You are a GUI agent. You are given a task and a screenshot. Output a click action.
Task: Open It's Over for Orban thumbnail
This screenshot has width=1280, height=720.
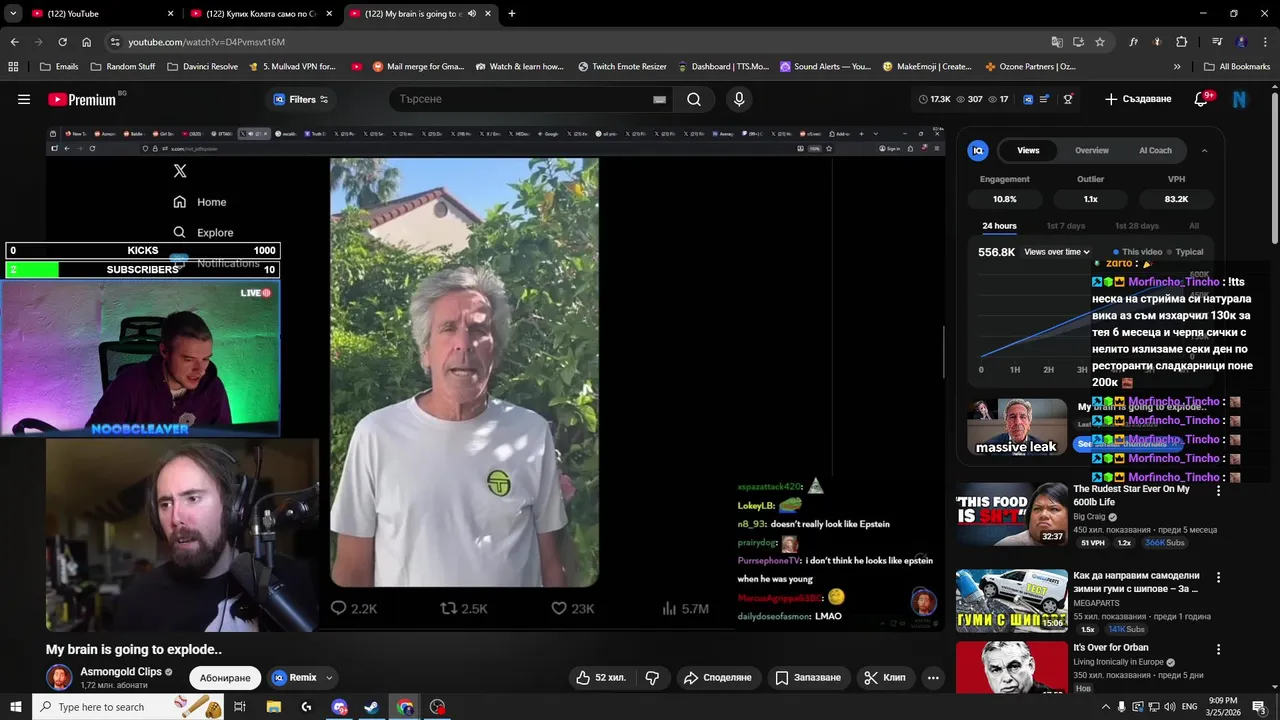coord(1011,668)
